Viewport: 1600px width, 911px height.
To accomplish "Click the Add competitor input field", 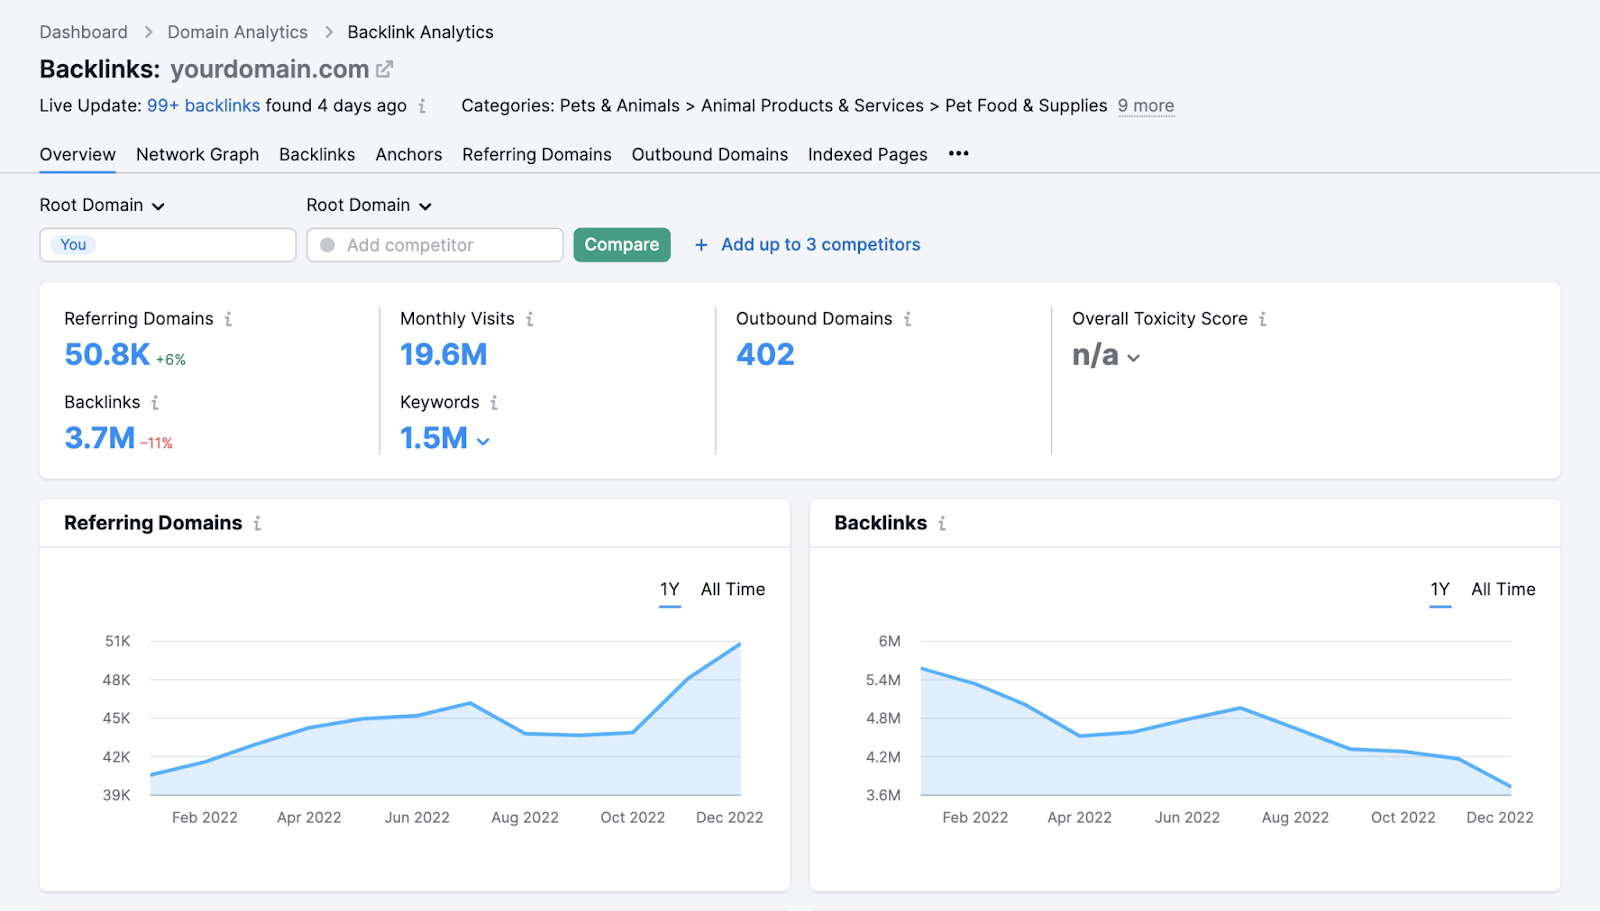I will pyautogui.click(x=435, y=245).
